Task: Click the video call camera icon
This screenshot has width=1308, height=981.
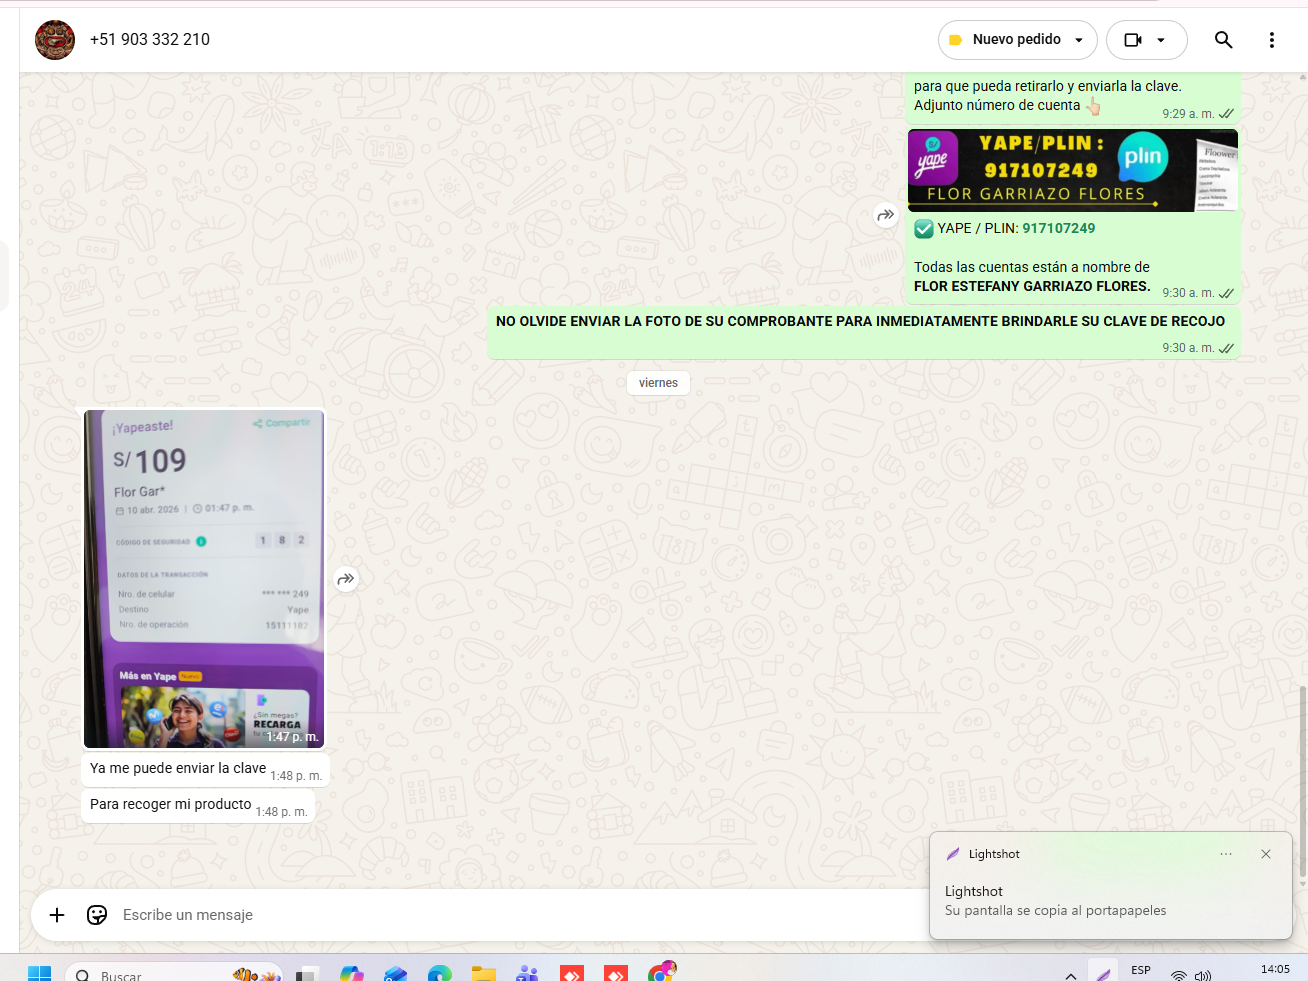Action: coord(1133,40)
